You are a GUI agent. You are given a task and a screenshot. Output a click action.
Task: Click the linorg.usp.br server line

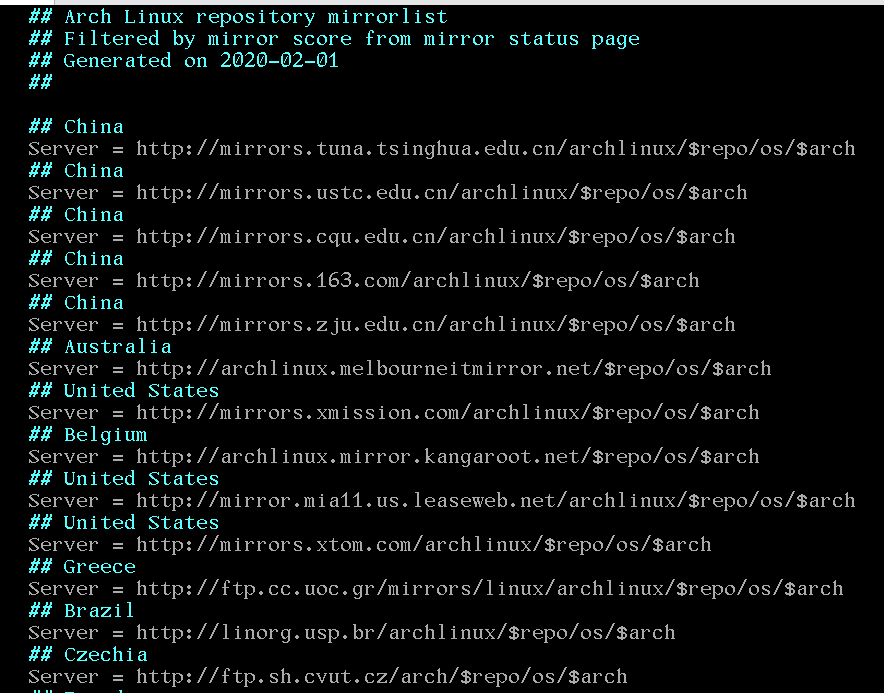352,633
